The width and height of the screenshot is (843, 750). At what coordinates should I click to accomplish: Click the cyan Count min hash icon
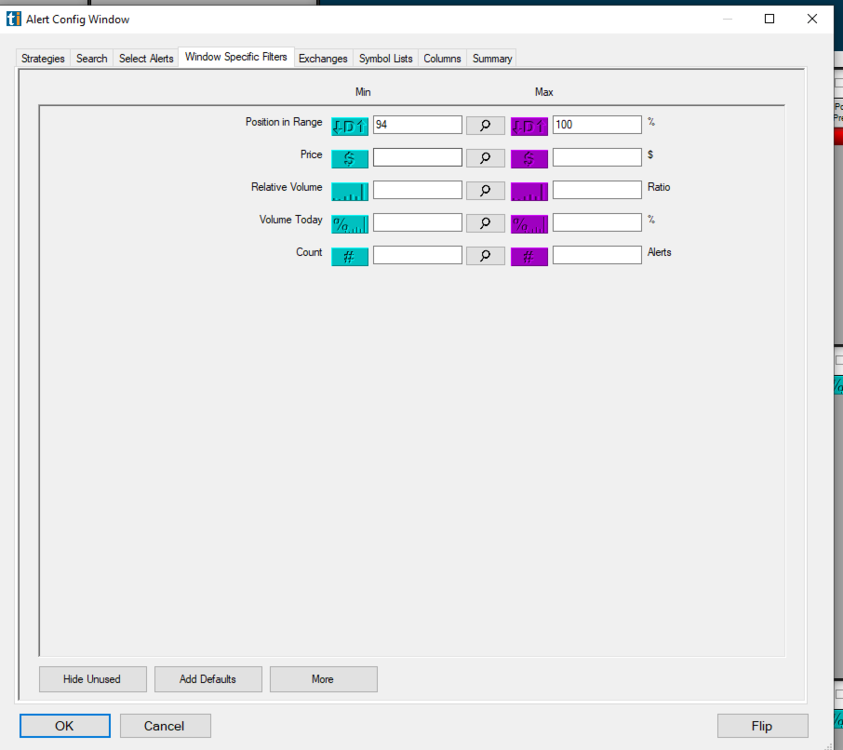pyautogui.click(x=349, y=256)
